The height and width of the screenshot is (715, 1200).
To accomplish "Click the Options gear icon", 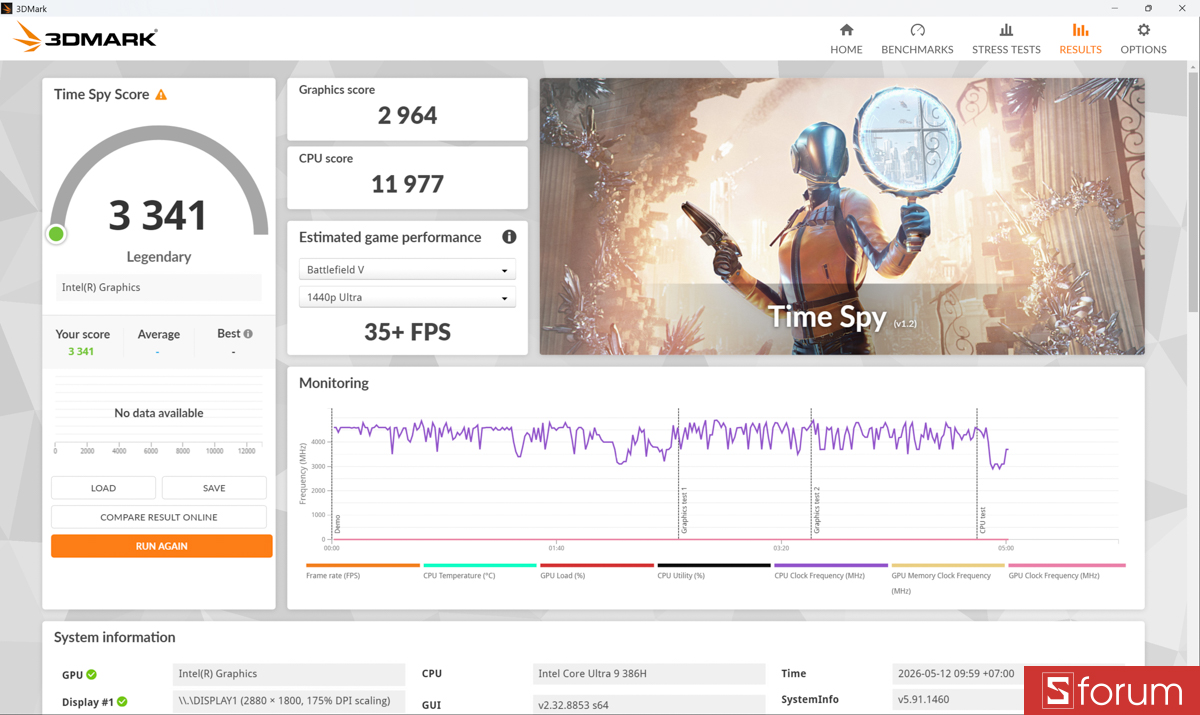I will (x=1143, y=30).
